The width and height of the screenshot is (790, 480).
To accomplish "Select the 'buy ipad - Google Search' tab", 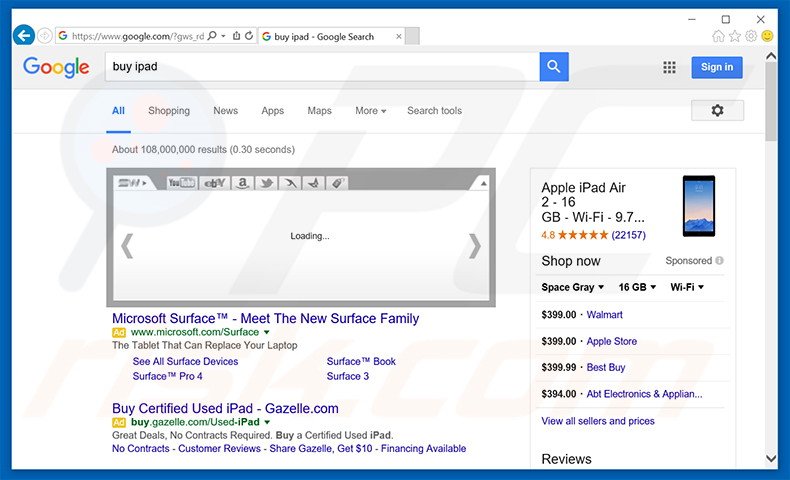I will 331,36.
